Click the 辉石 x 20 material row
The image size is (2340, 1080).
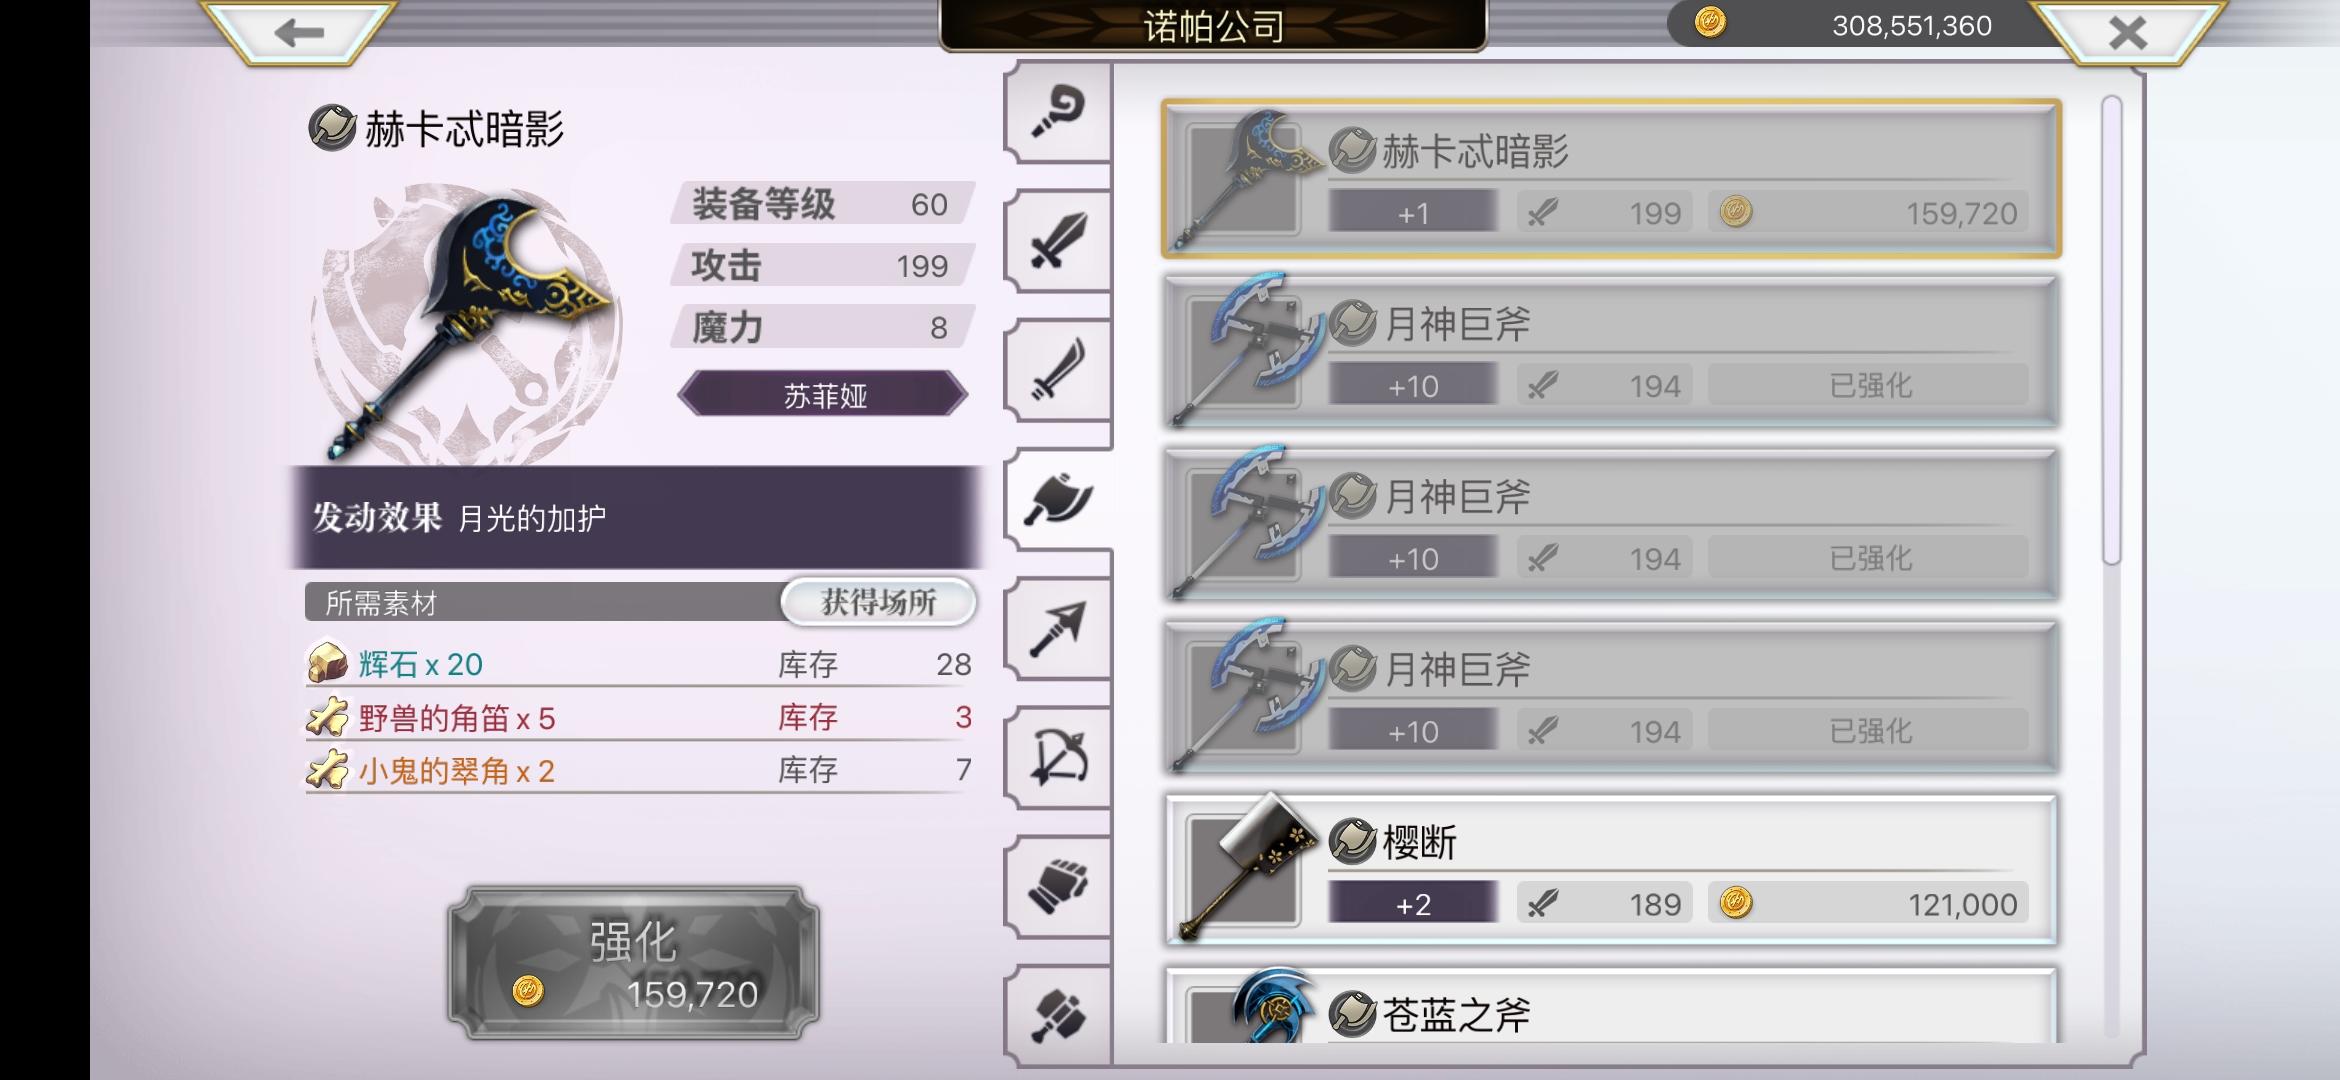639,664
